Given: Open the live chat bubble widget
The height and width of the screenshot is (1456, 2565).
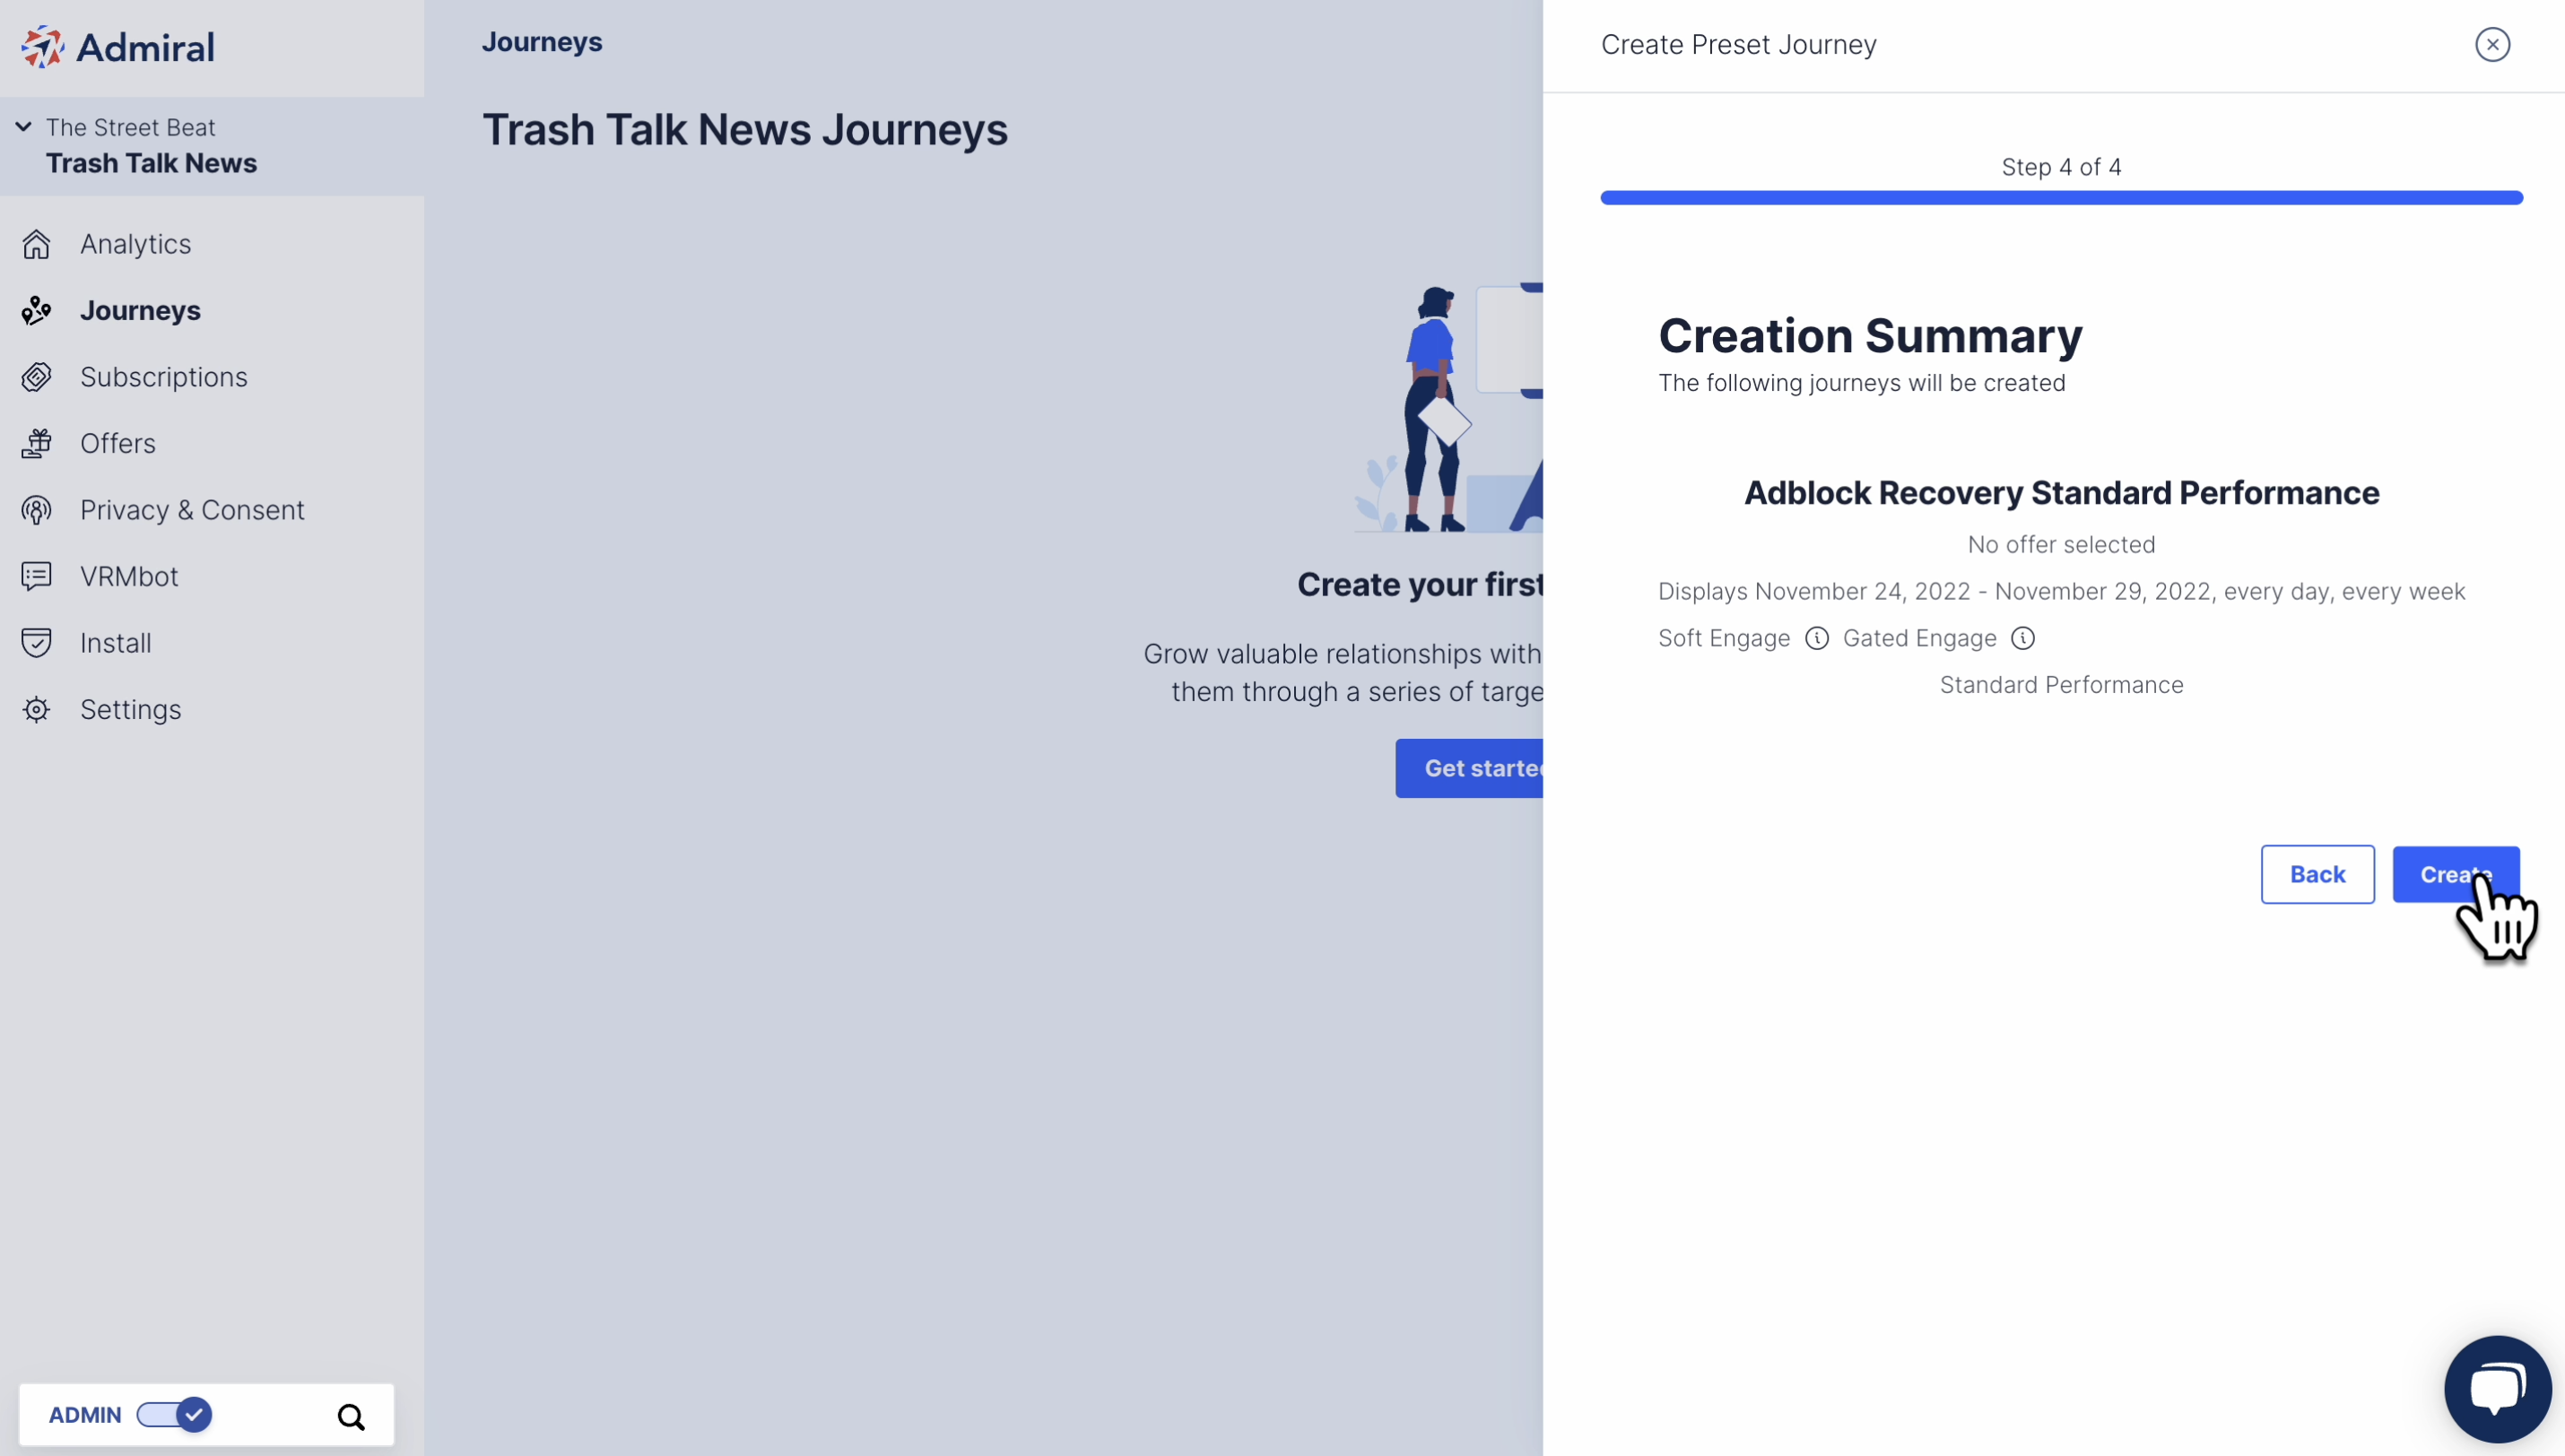Looking at the screenshot, I should (2497, 1389).
